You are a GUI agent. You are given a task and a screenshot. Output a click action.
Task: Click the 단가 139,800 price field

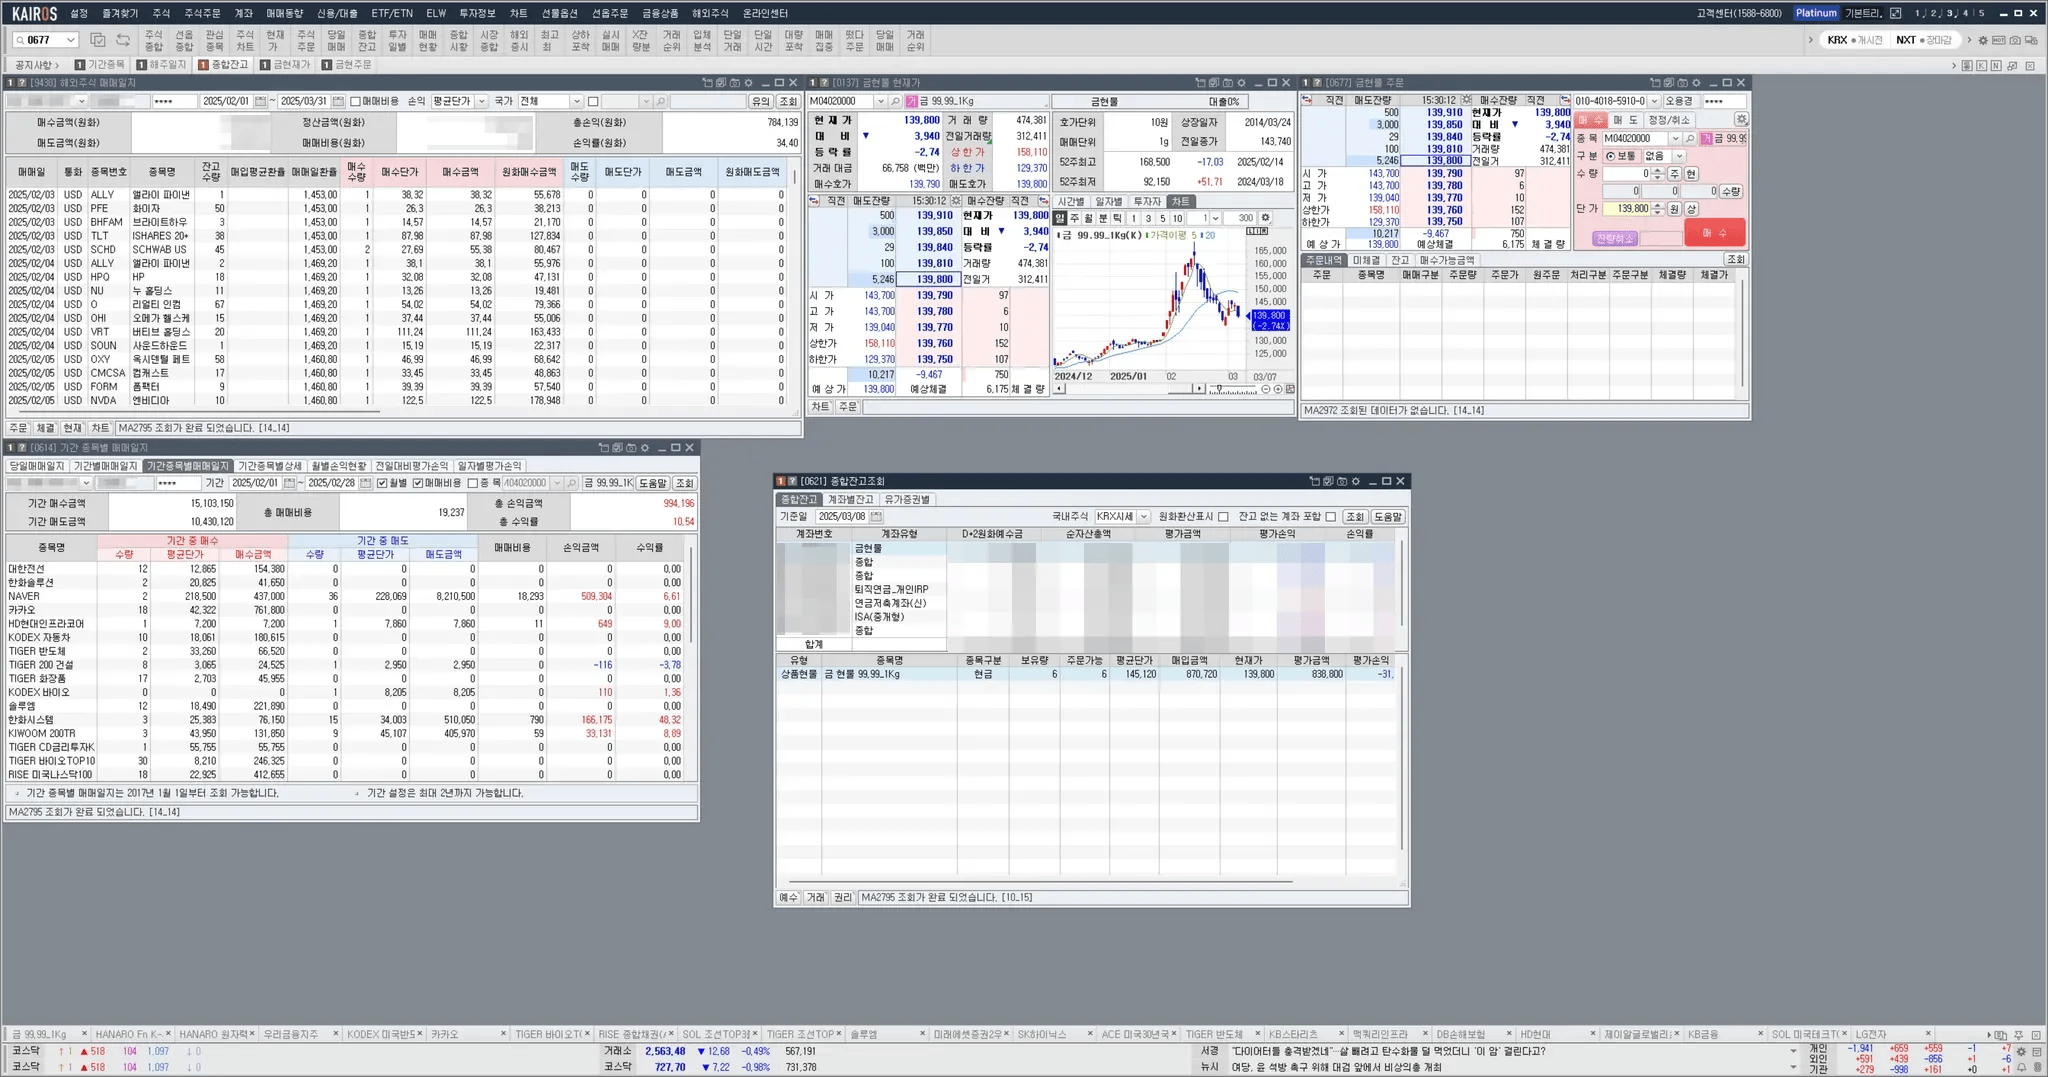(x=1625, y=209)
